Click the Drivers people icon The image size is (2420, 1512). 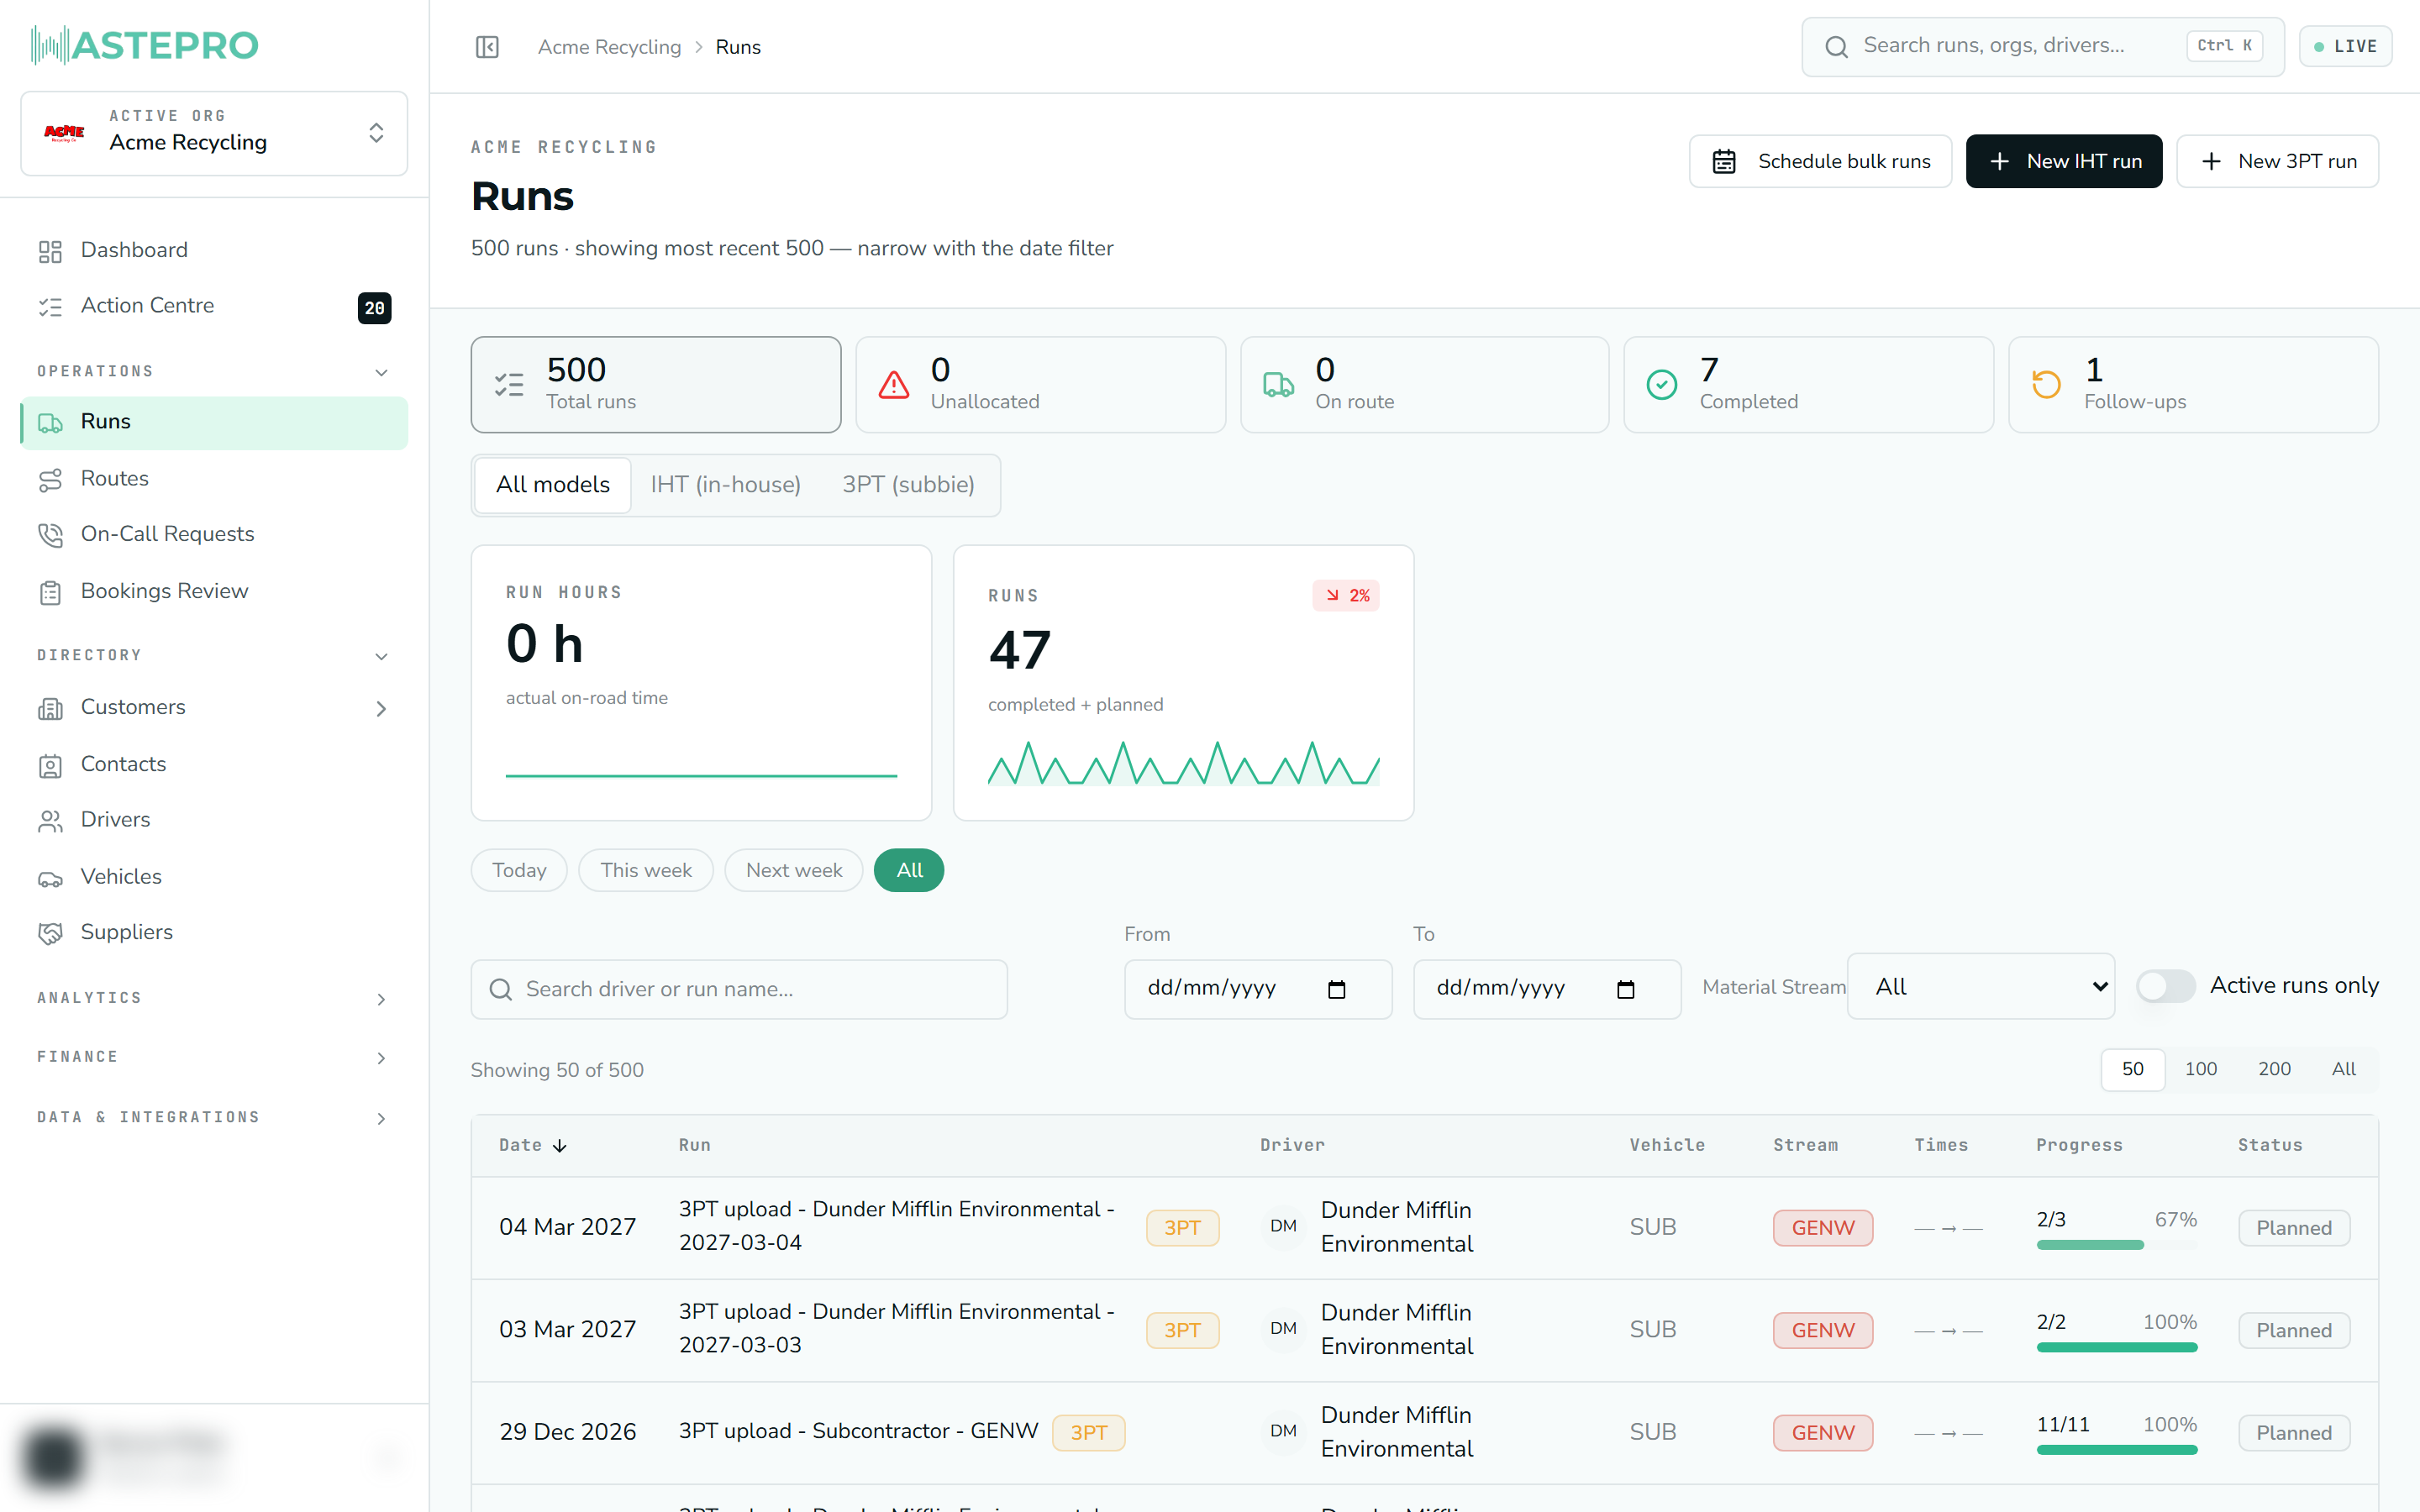(50, 821)
